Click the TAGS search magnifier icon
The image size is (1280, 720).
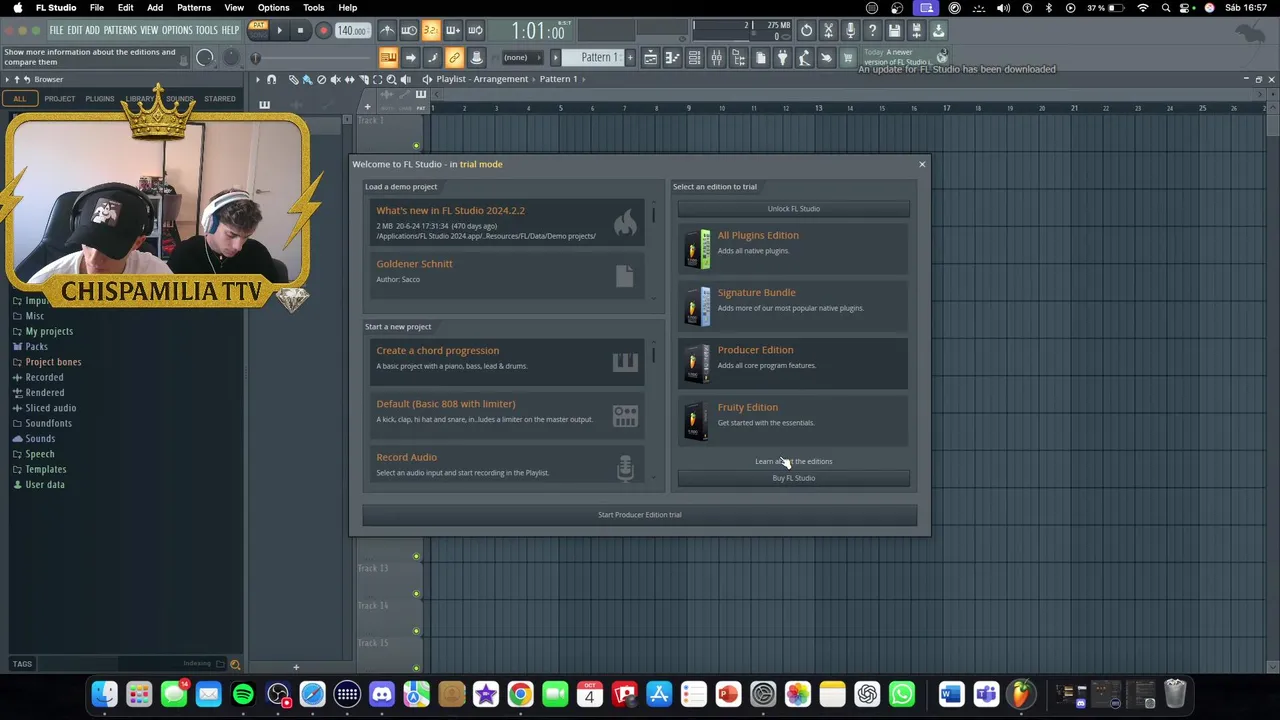pos(235,664)
